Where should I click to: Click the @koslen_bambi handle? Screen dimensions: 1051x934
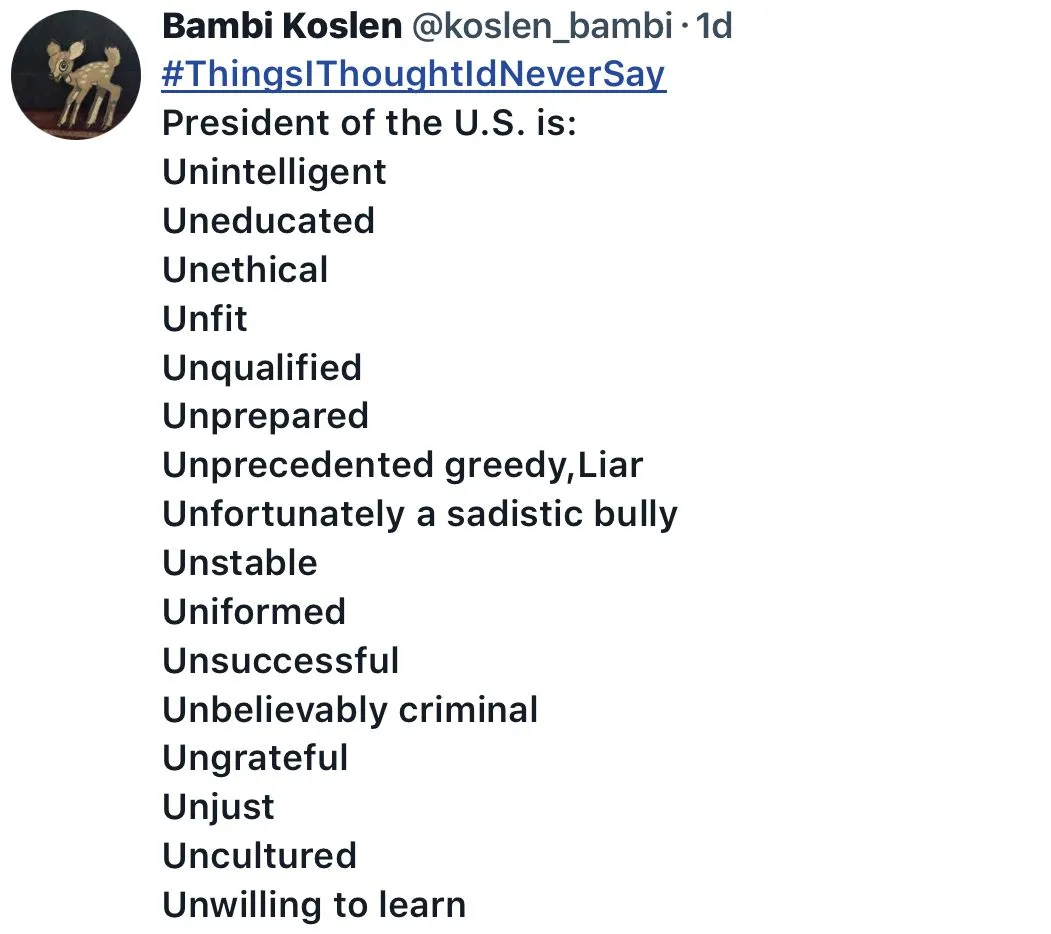click(x=542, y=27)
